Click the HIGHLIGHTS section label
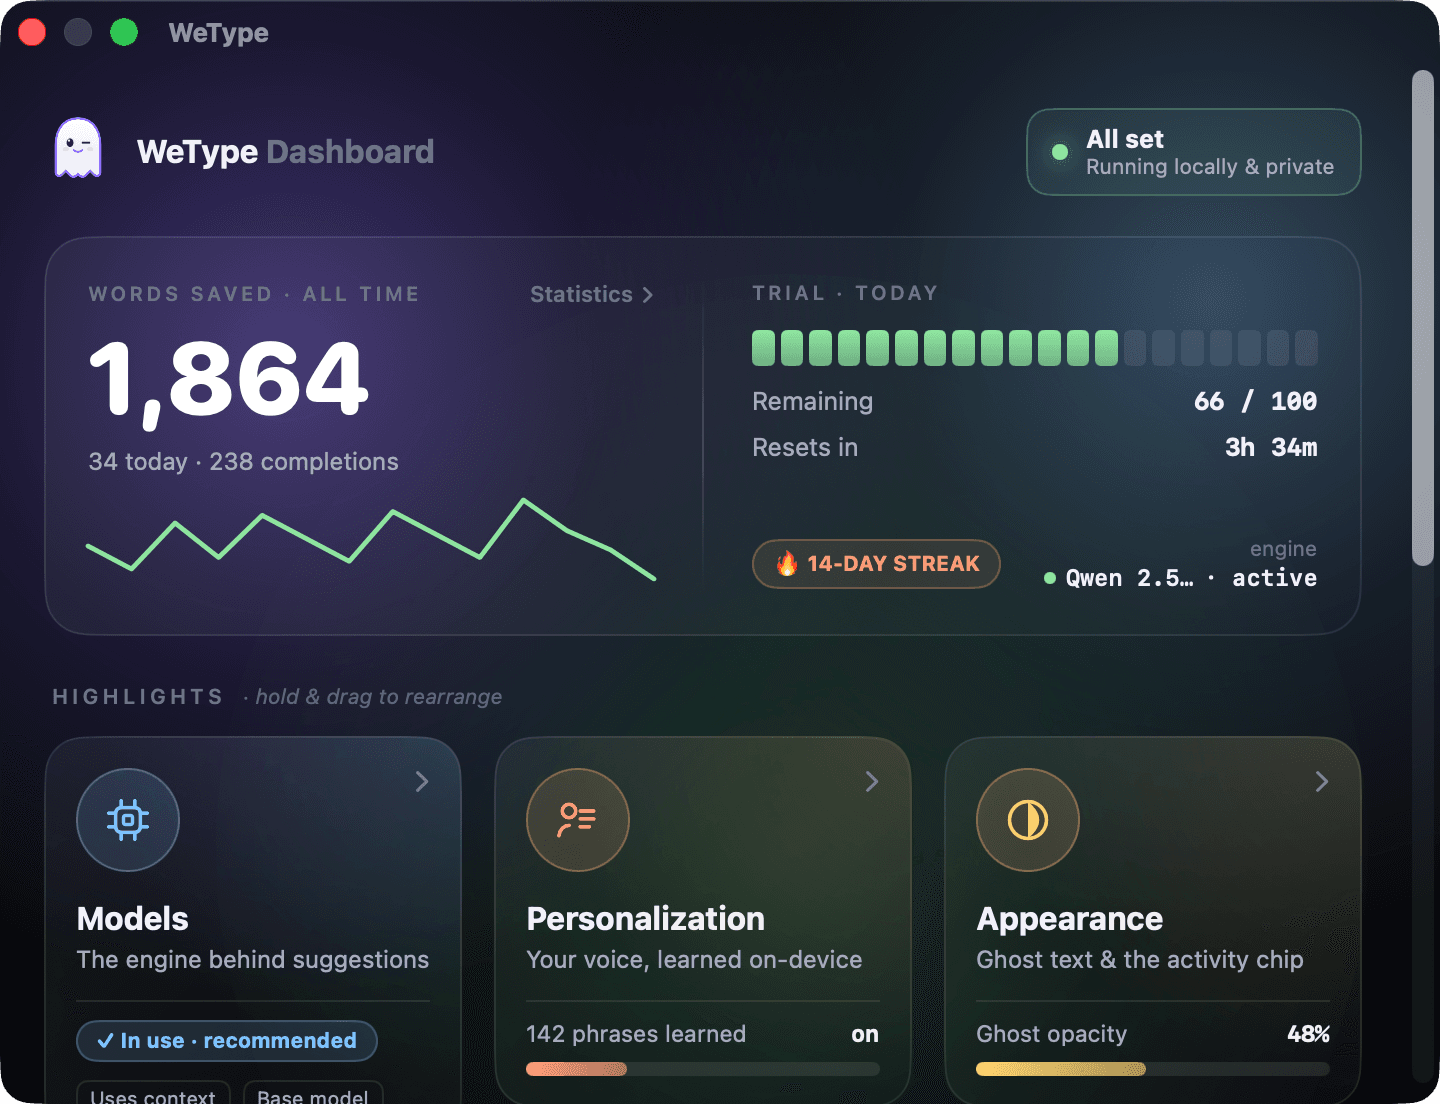Image resolution: width=1440 pixels, height=1104 pixels. [x=138, y=697]
